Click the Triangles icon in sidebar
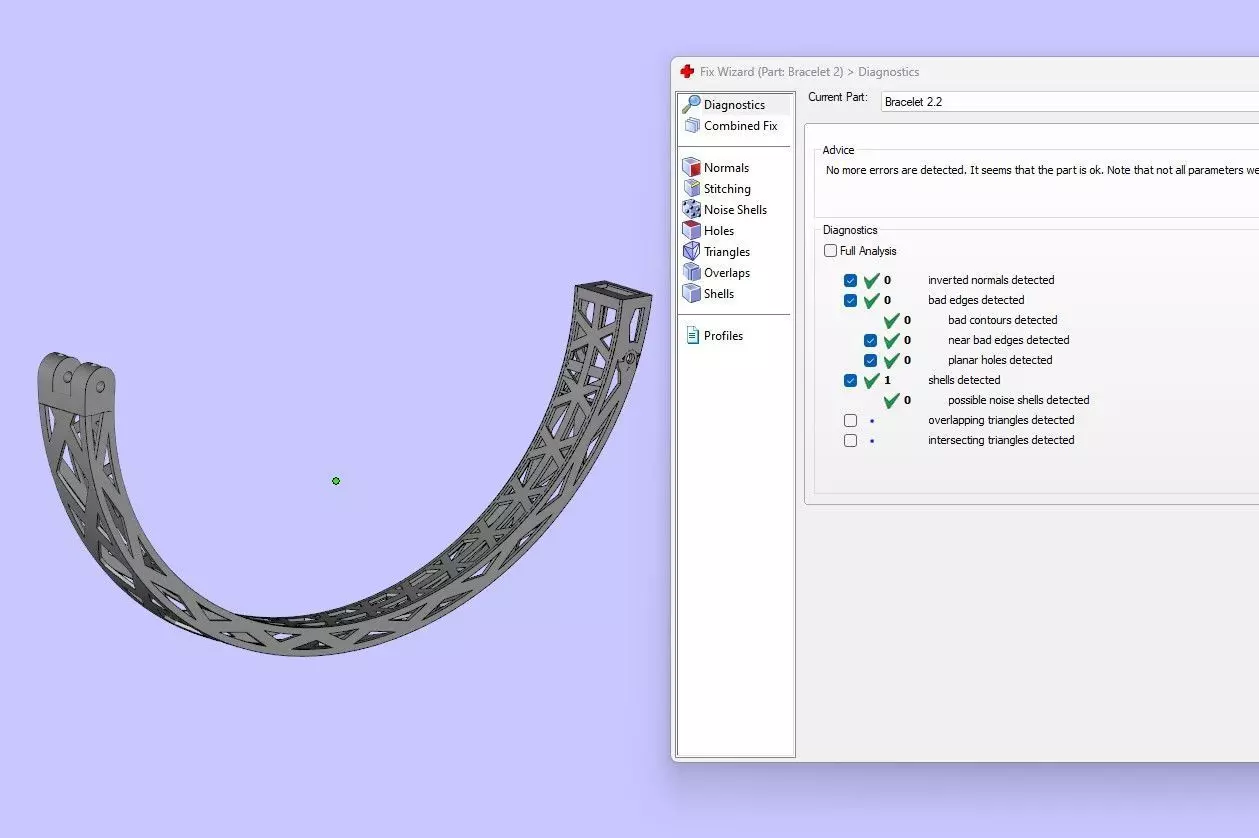This screenshot has height=838, width=1259. (691, 251)
